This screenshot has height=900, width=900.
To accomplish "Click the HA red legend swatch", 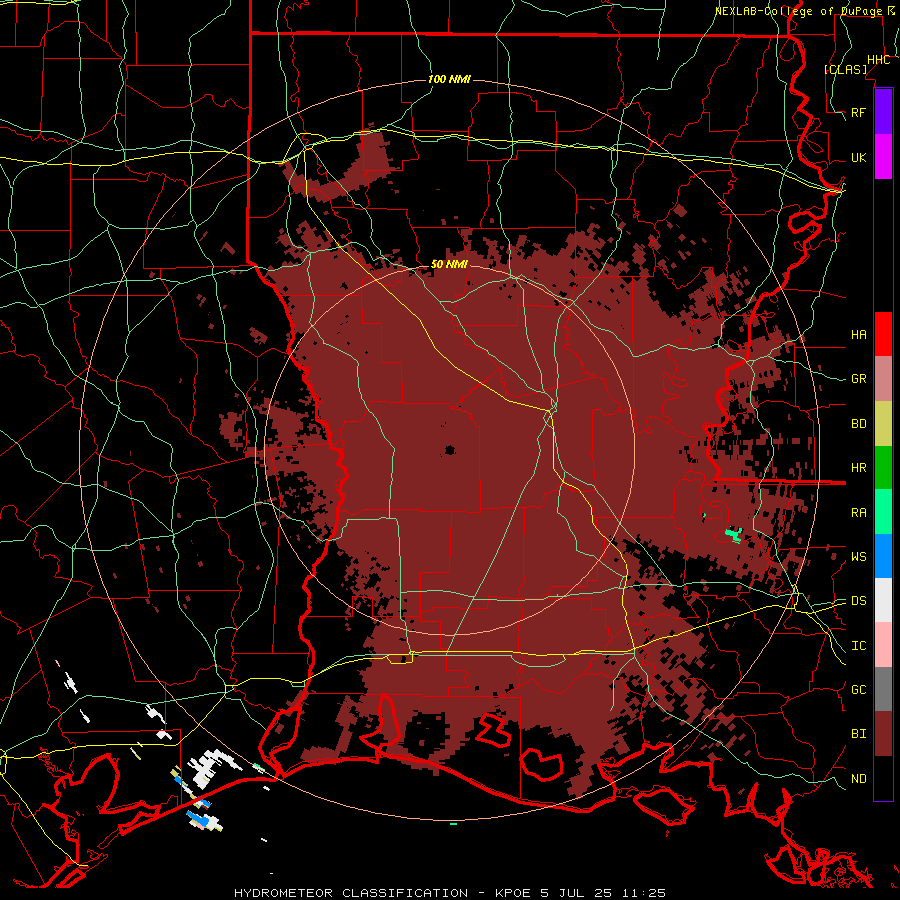I will tap(883, 334).
